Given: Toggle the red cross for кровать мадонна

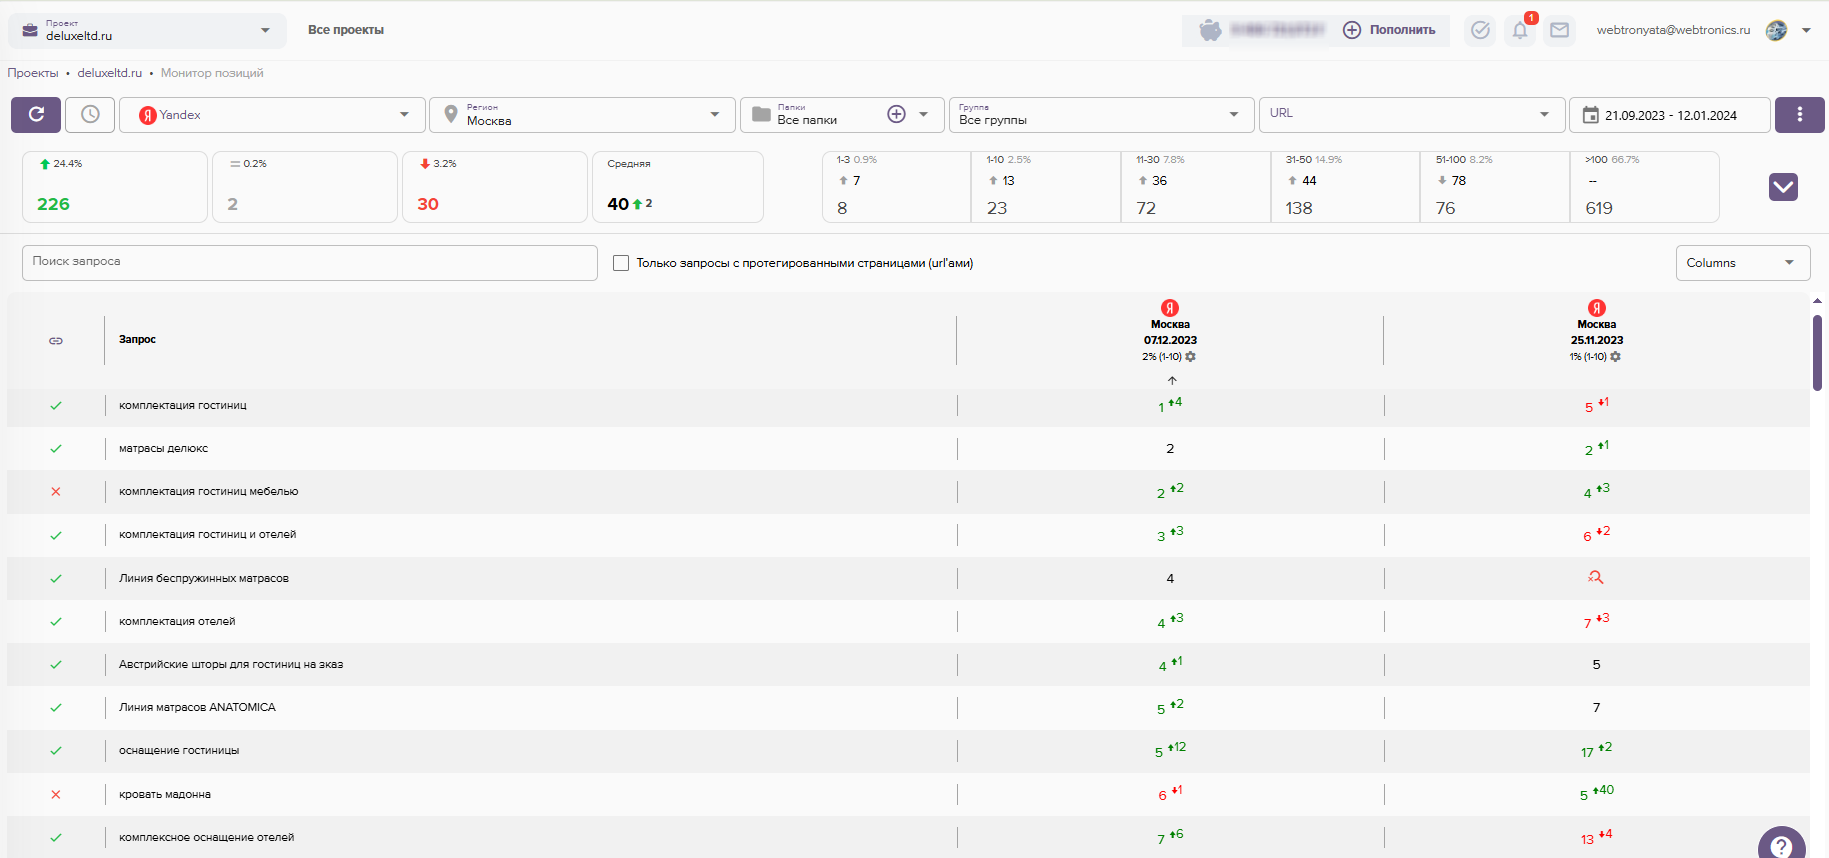Looking at the screenshot, I should point(56,795).
